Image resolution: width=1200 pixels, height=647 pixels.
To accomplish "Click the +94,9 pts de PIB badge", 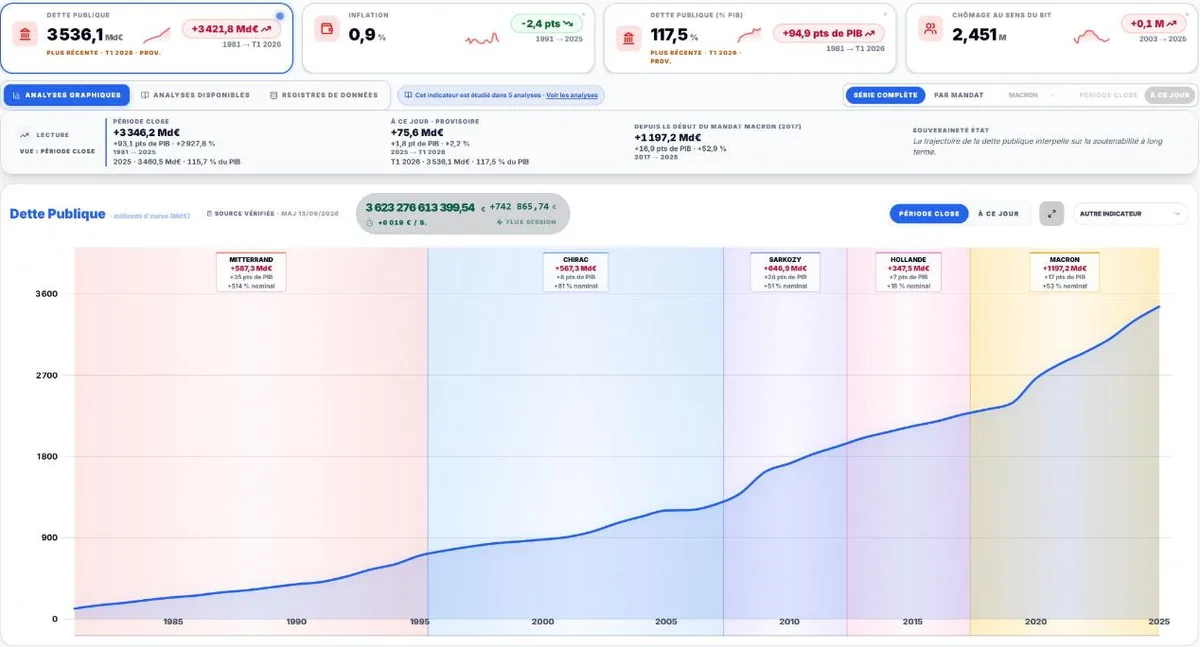I will pyautogui.click(x=829, y=33).
